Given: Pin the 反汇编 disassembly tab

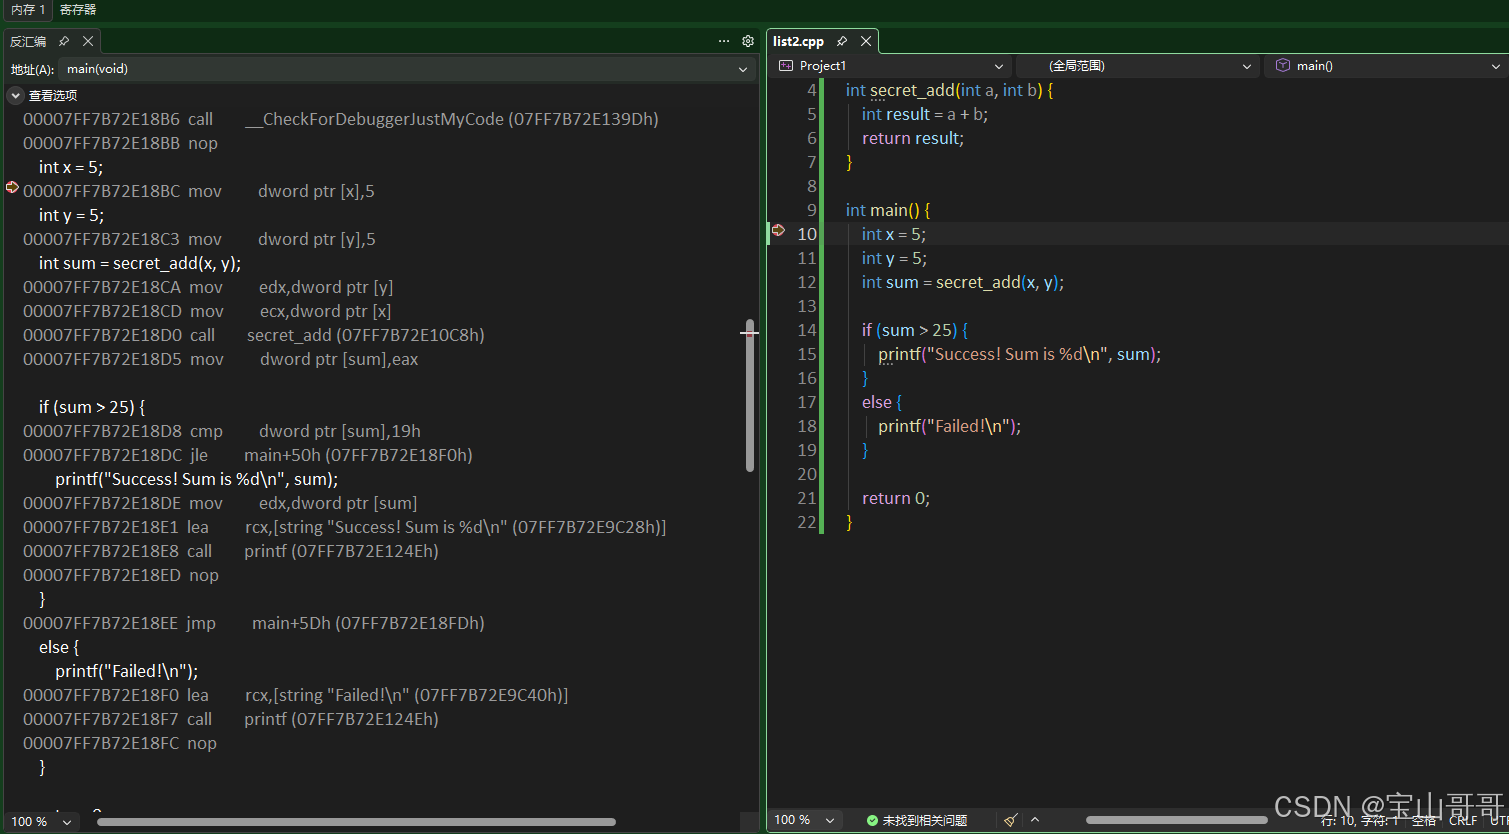Looking at the screenshot, I should point(64,41).
